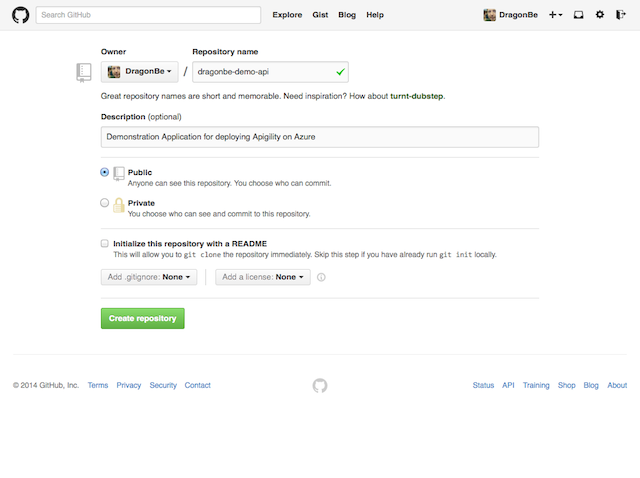Click the footer GitHub mark icon
This screenshot has width=640, height=478.
click(320, 385)
